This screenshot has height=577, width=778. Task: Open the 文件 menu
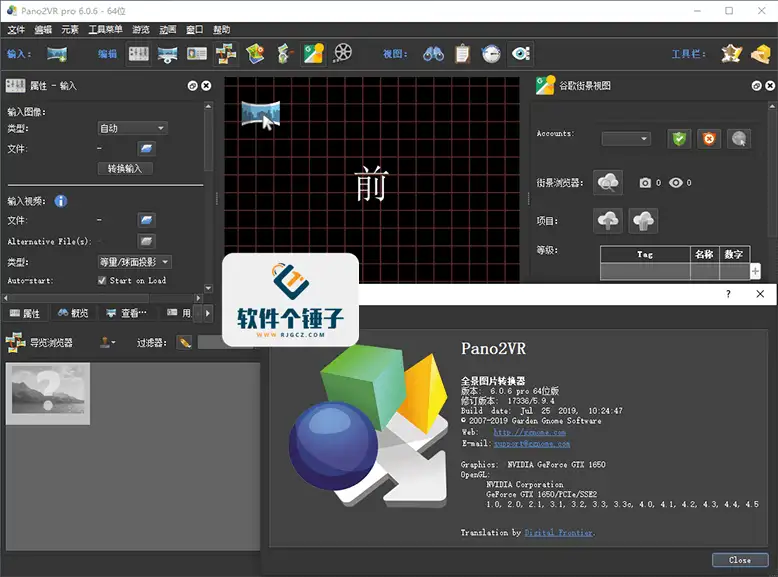(16, 30)
